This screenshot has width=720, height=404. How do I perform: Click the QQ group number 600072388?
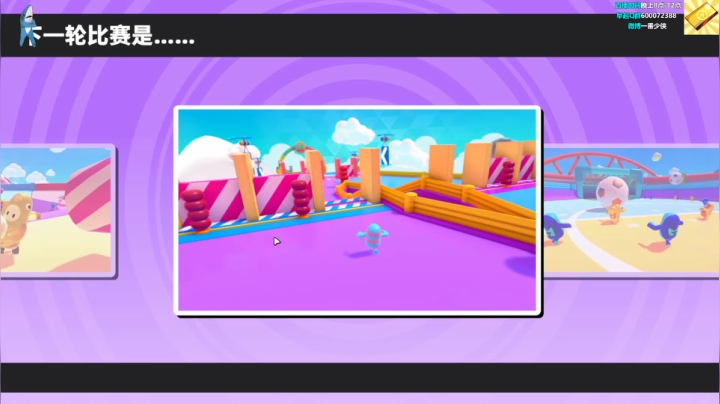click(x=658, y=16)
